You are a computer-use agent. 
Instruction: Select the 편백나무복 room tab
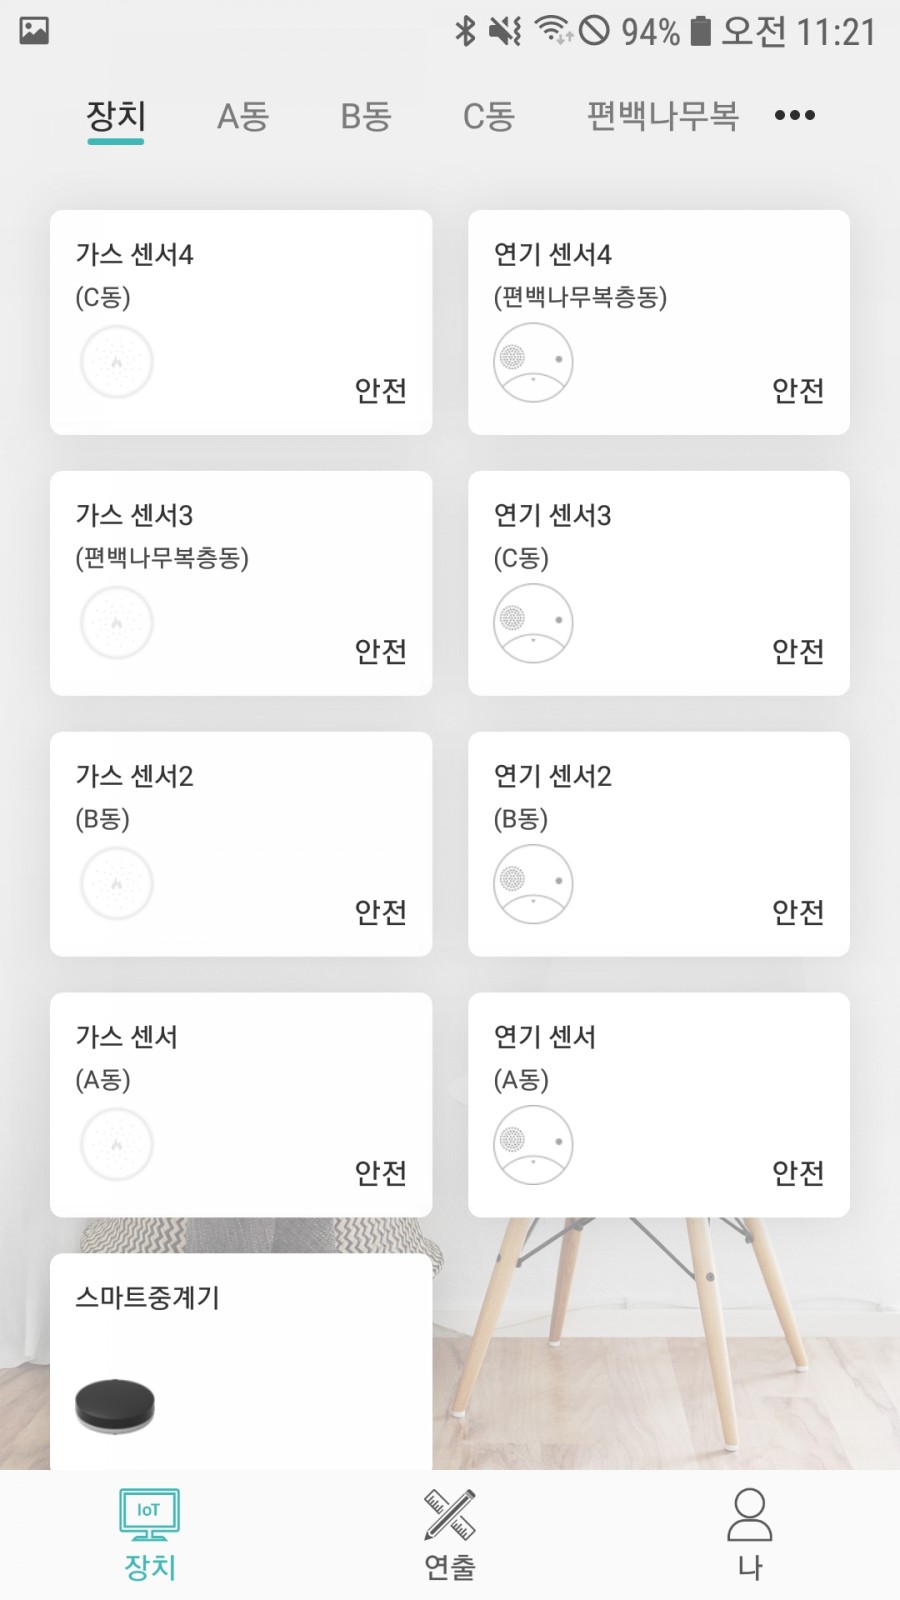point(662,117)
